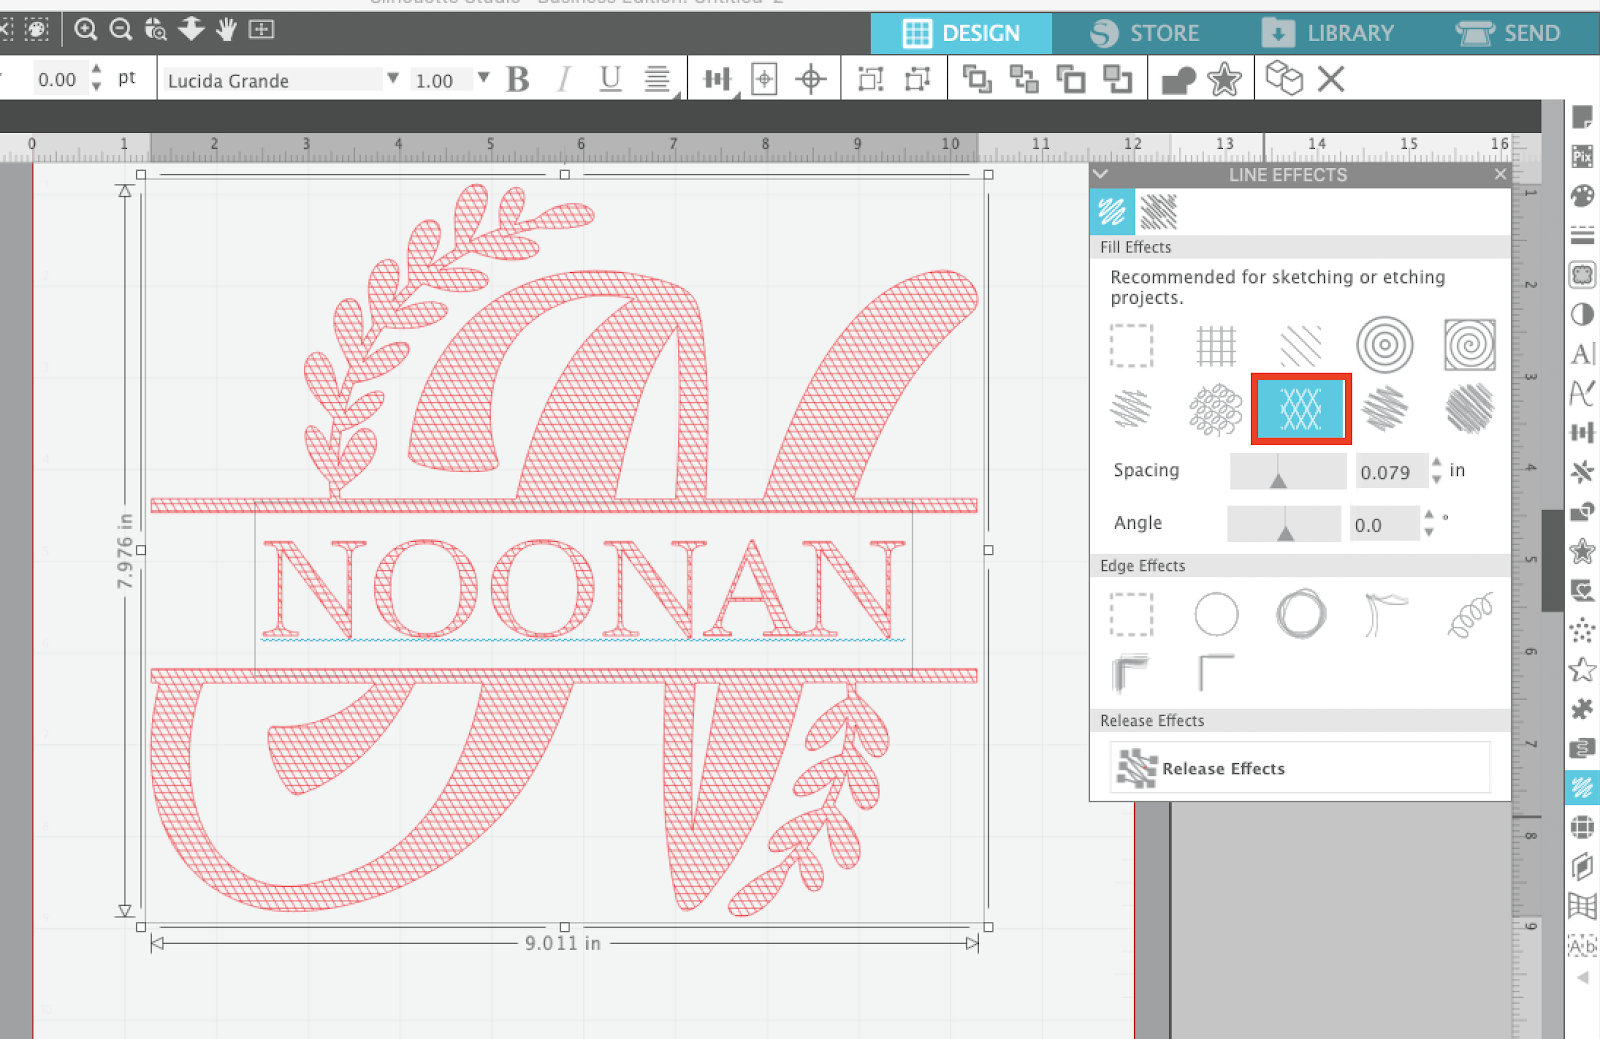Apply bold text formatting

[x=518, y=79]
